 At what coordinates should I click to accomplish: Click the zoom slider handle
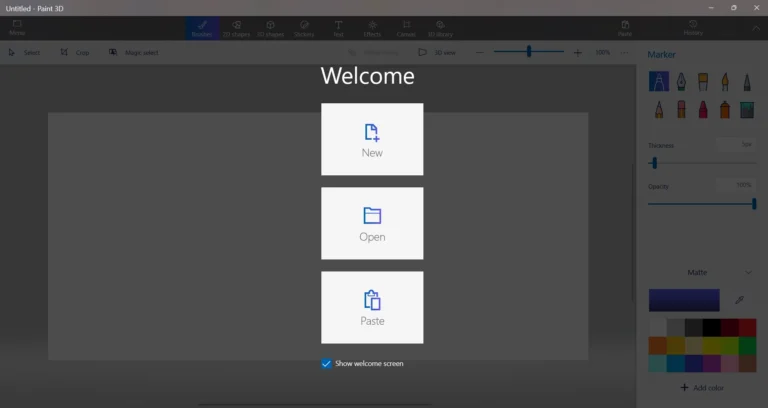pos(529,51)
